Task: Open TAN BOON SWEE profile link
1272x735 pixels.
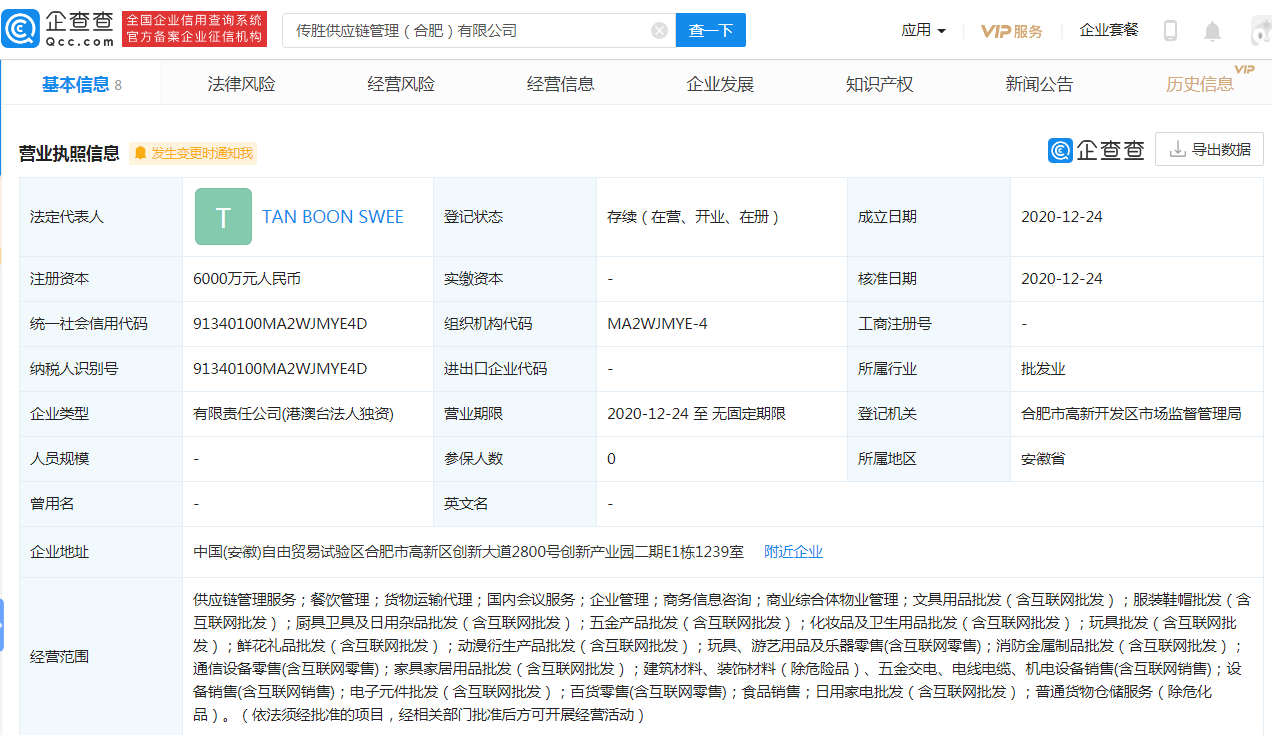Action: coord(333,217)
